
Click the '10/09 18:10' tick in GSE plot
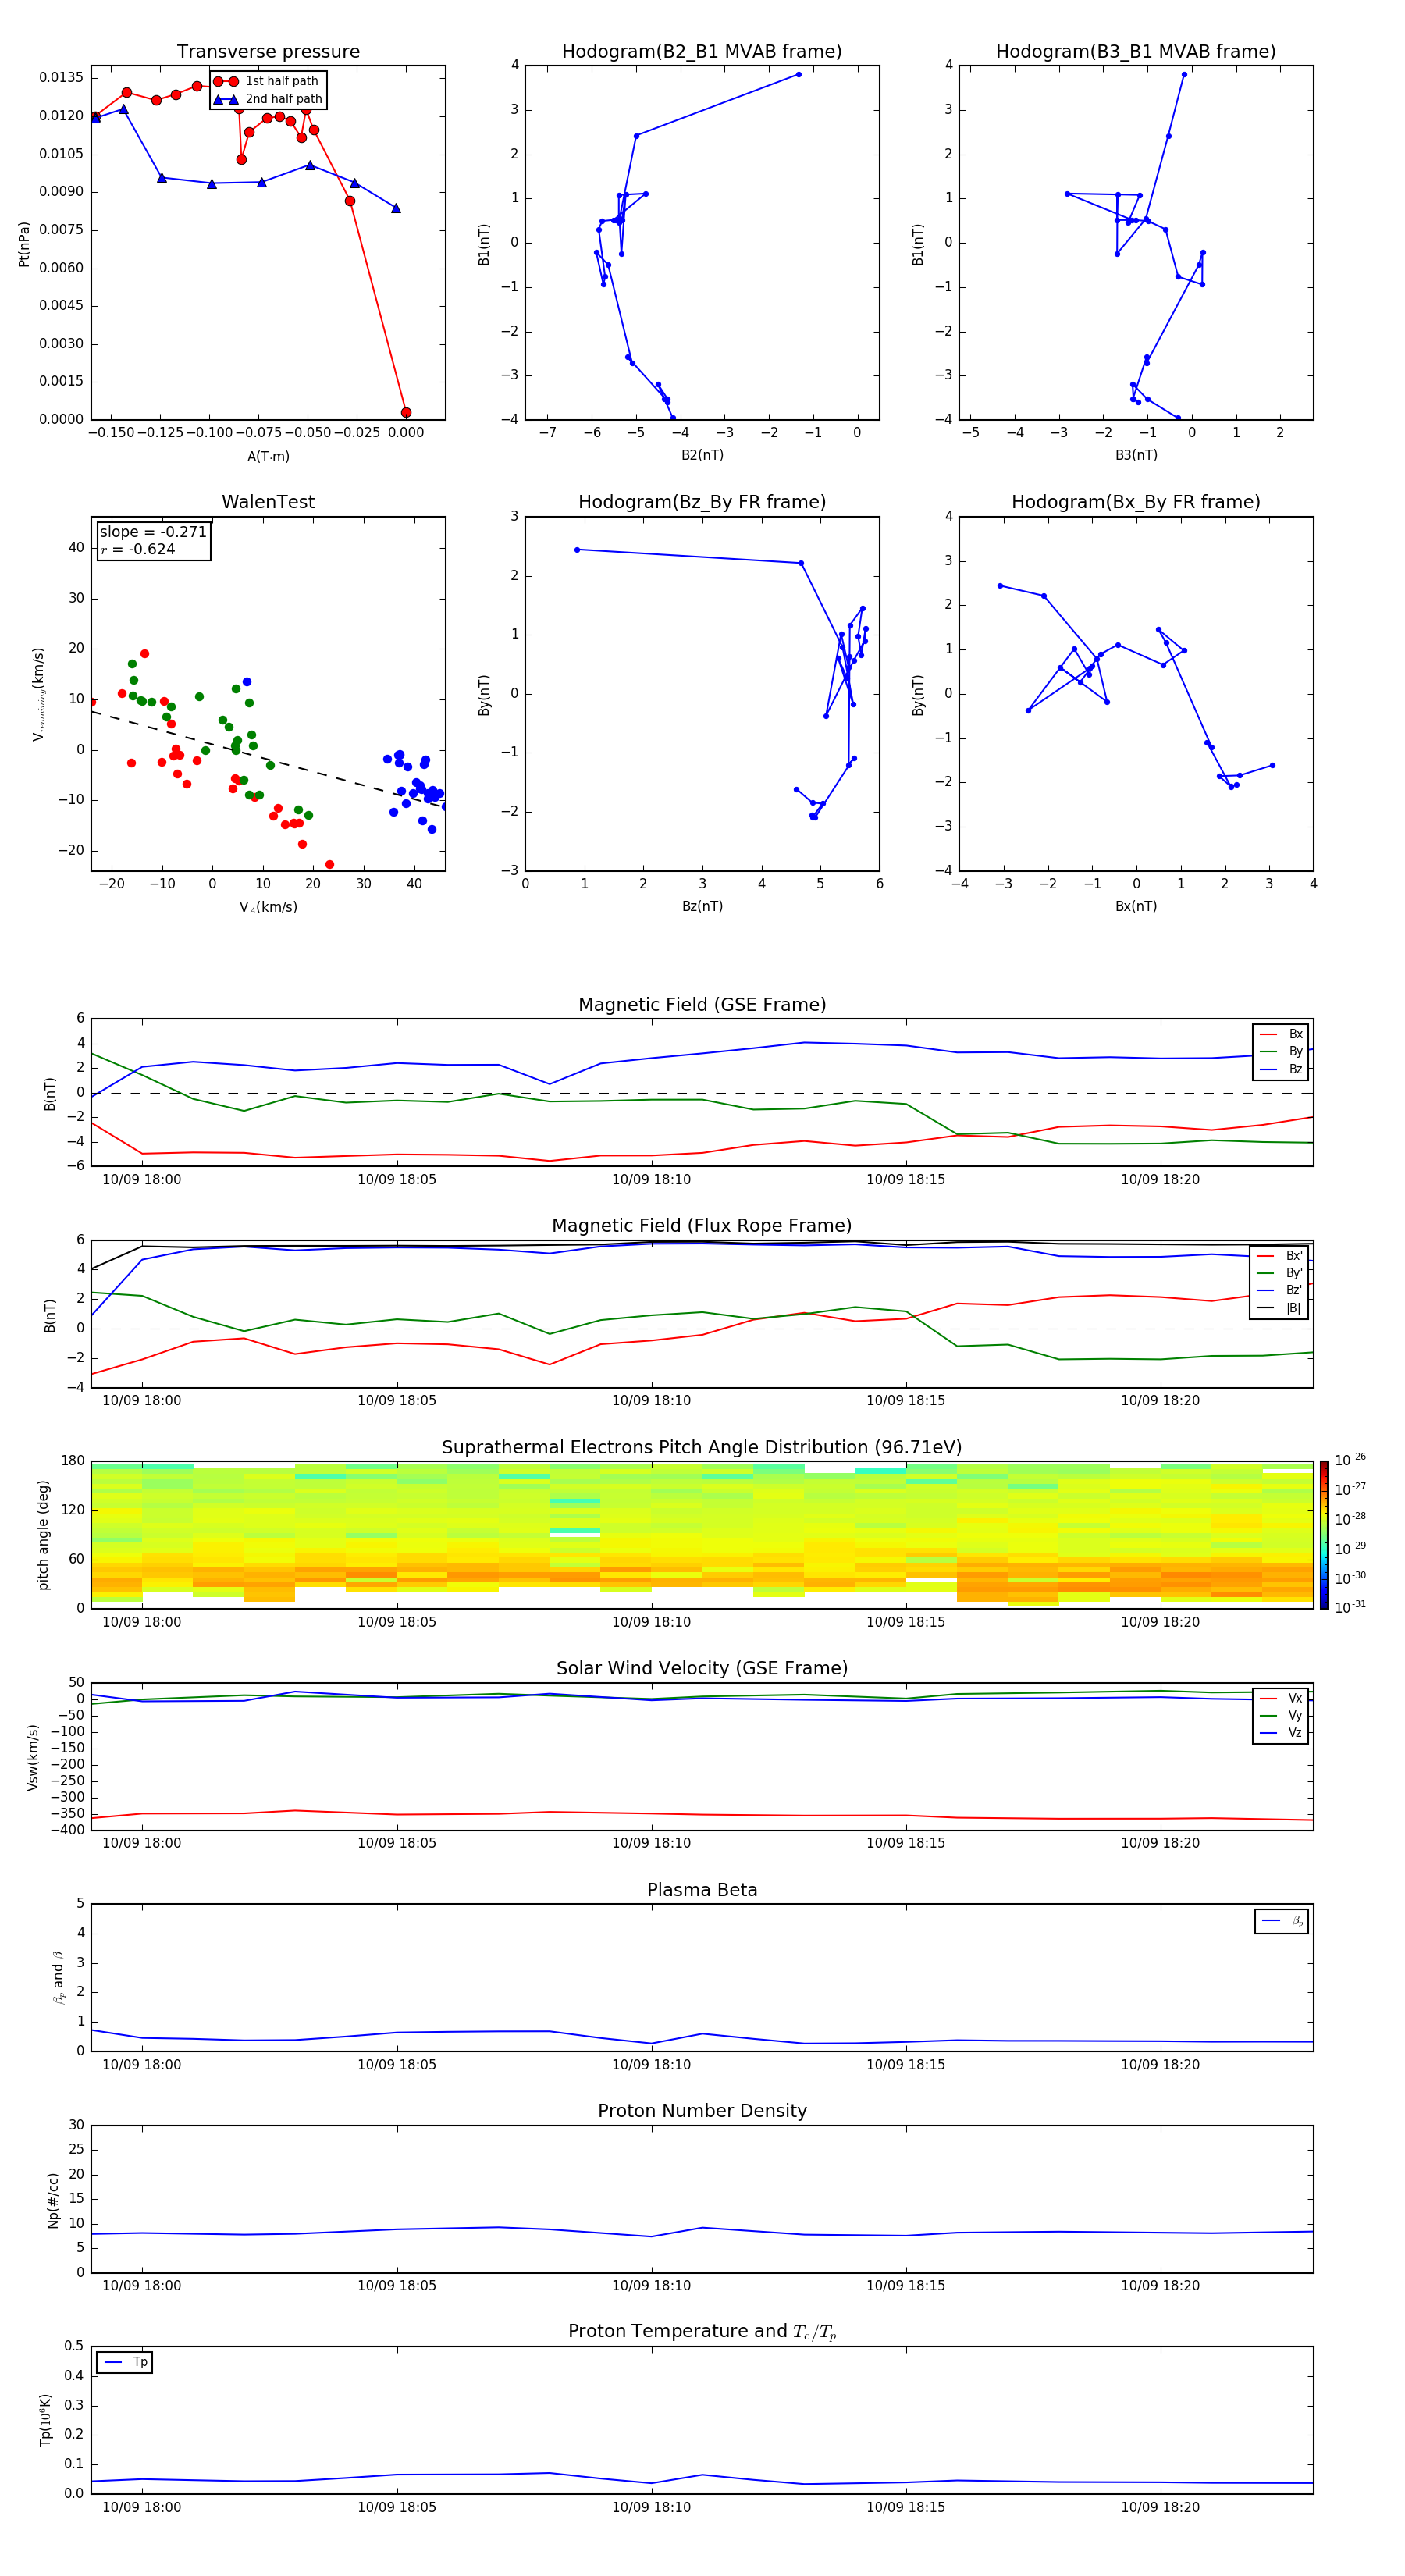point(651,1180)
